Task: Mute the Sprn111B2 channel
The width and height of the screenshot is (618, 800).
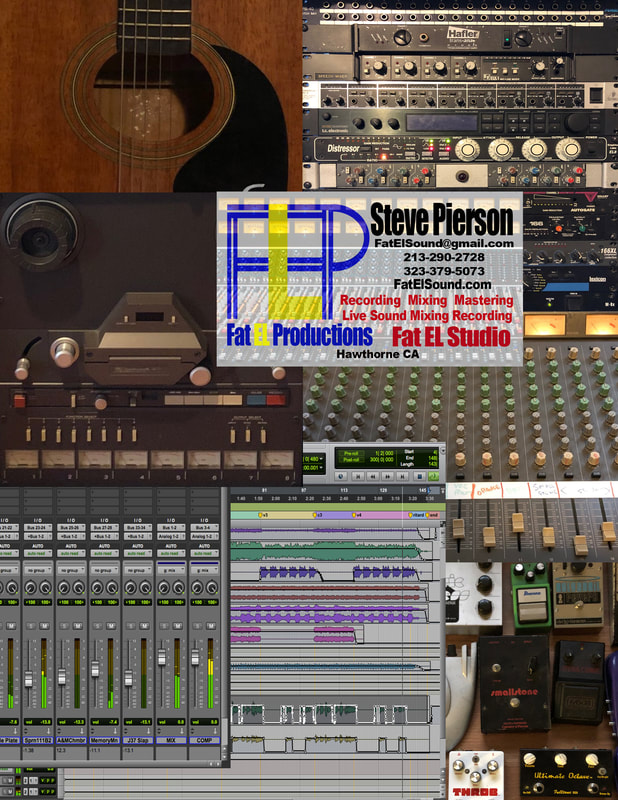Action: pos(44,626)
